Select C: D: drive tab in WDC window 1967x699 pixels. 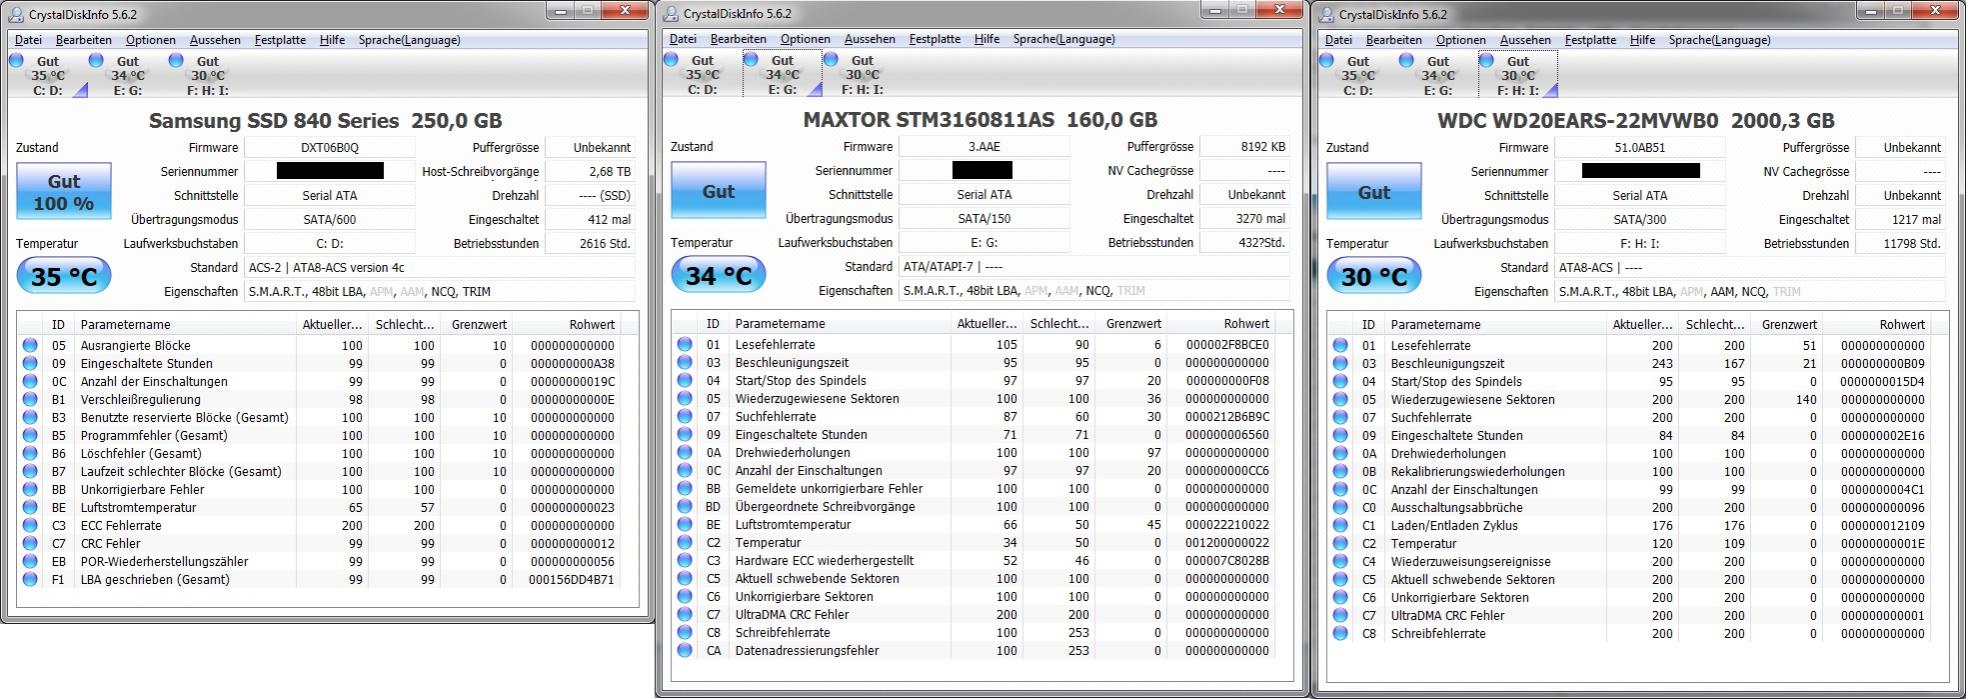click(x=1357, y=75)
